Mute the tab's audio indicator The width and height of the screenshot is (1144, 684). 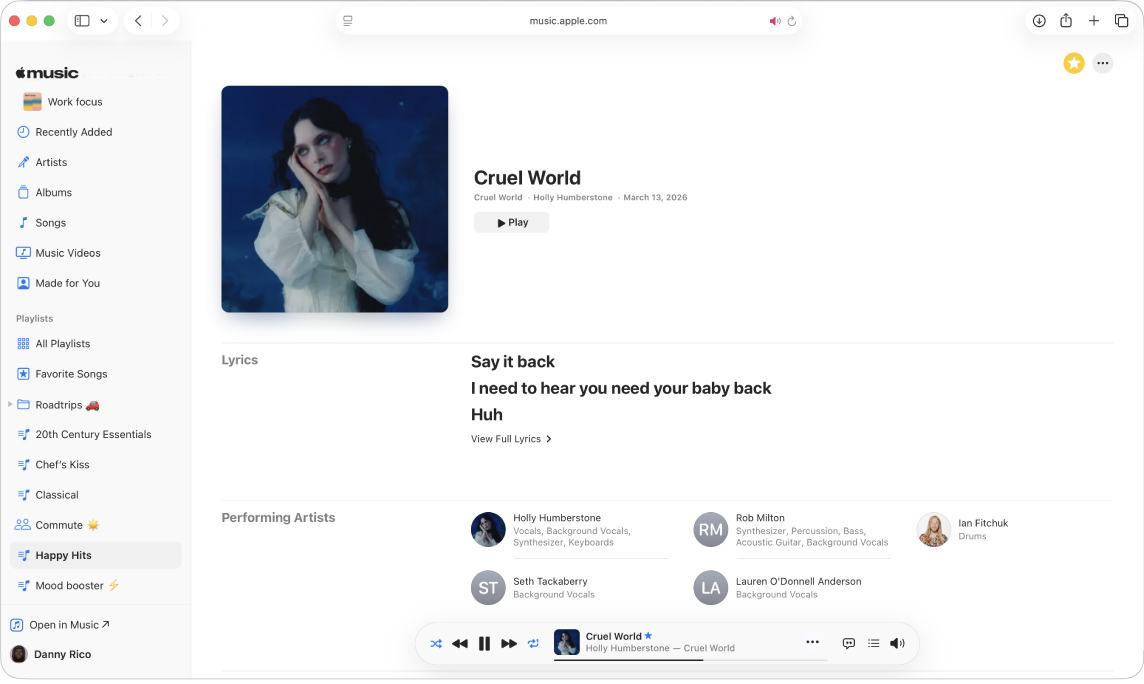[x=775, y=21]
